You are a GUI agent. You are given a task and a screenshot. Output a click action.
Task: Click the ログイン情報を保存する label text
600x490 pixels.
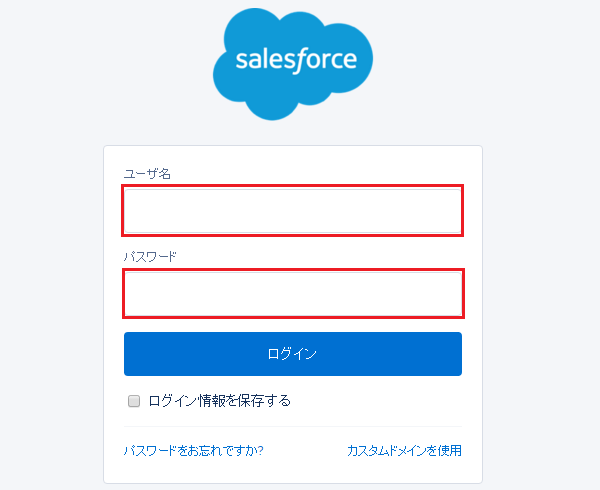pos(220,401)
